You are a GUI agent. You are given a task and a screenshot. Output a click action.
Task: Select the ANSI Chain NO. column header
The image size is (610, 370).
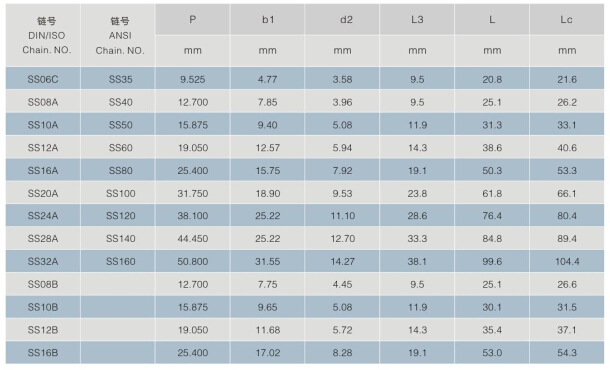(118, 35)
